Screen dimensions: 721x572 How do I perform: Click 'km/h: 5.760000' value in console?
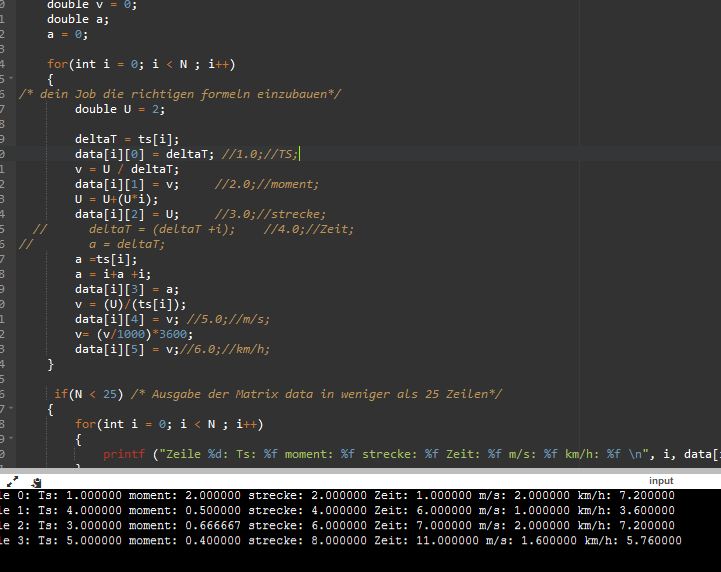[633, 541]
